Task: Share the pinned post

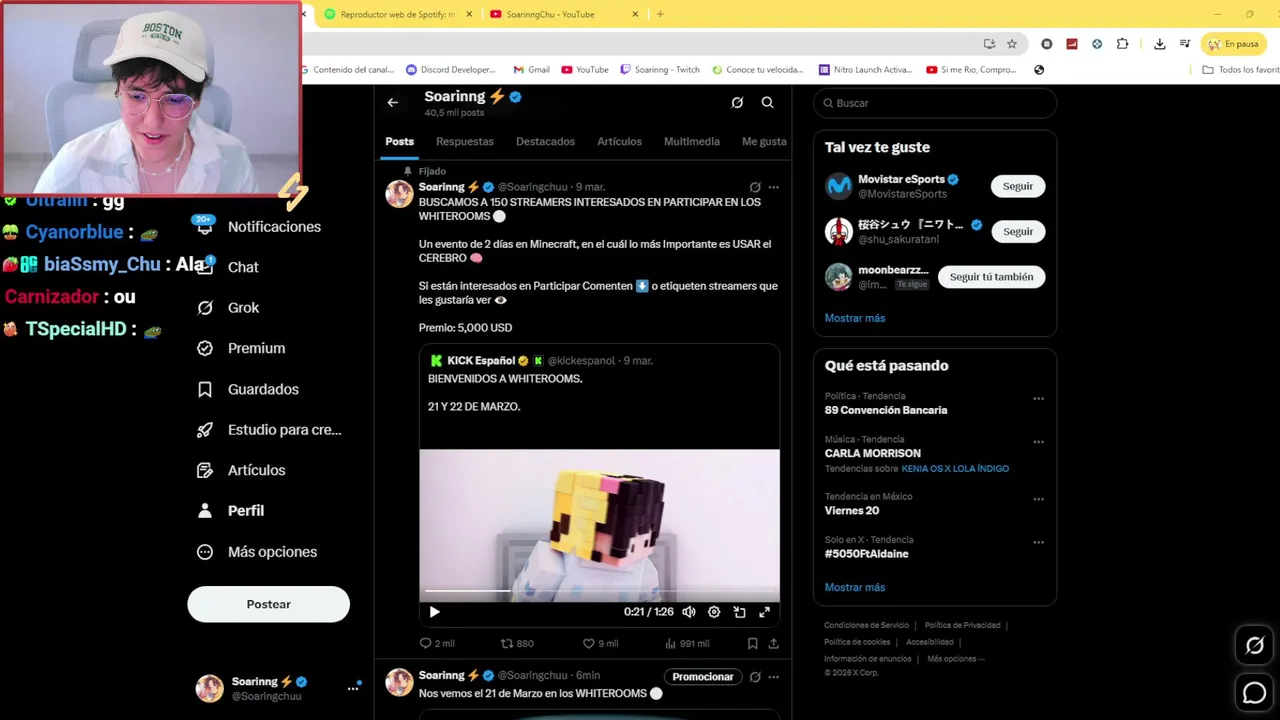Action: coord(773,644)
